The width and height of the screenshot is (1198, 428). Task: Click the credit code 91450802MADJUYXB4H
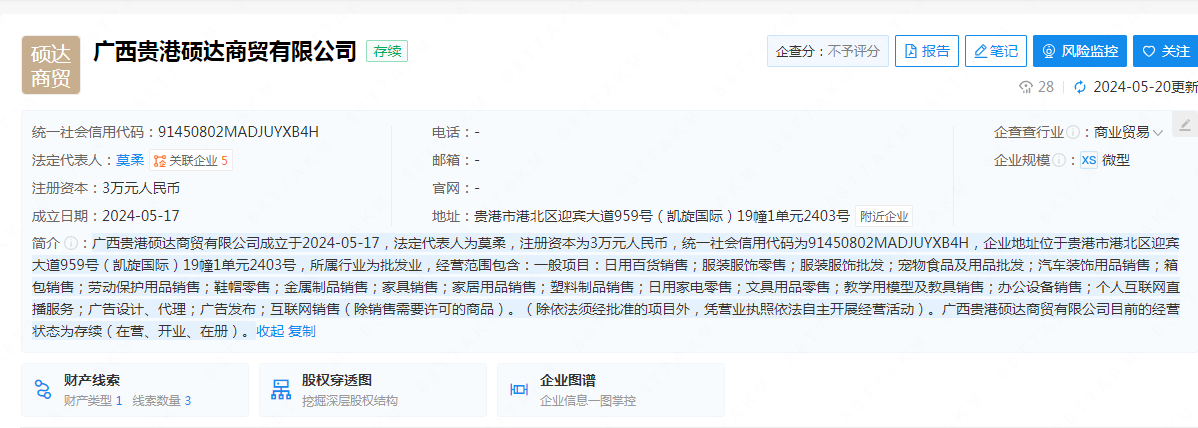[238, 132]
